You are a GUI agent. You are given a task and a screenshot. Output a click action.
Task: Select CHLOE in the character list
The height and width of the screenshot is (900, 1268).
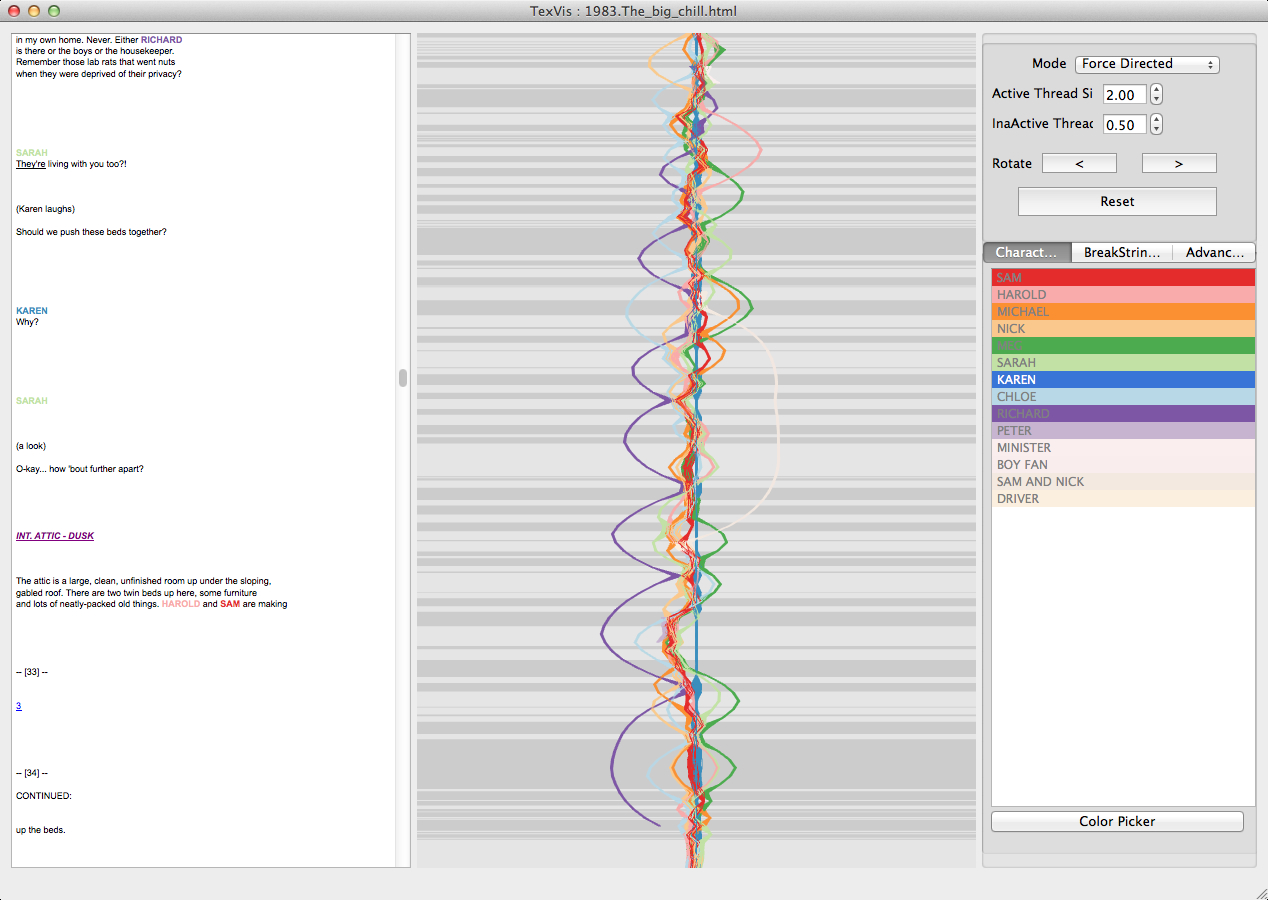tap(1123, 397)
